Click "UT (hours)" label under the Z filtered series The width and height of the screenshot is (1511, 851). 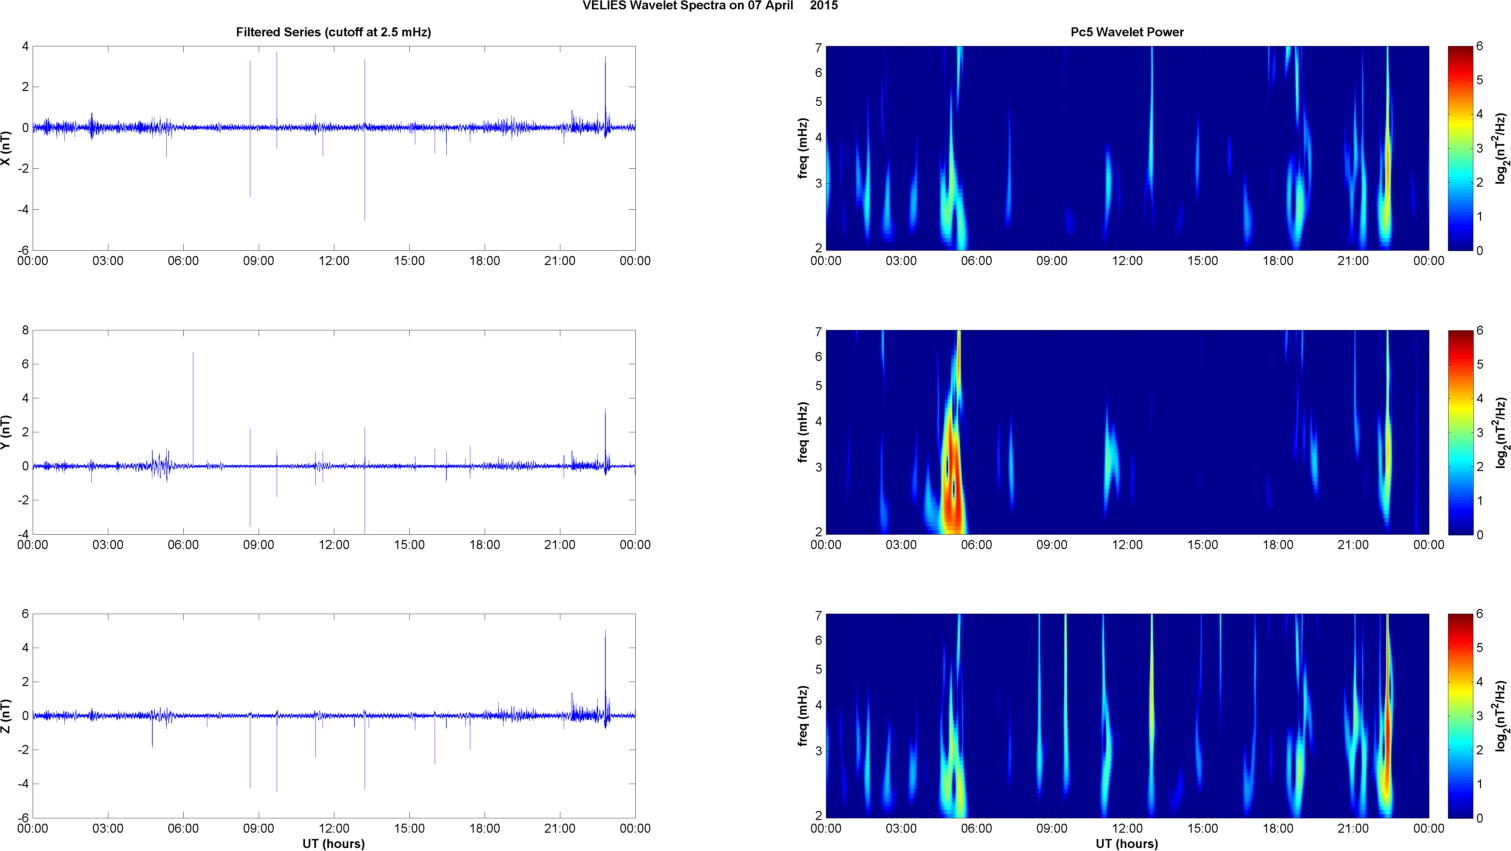(333, 843)
